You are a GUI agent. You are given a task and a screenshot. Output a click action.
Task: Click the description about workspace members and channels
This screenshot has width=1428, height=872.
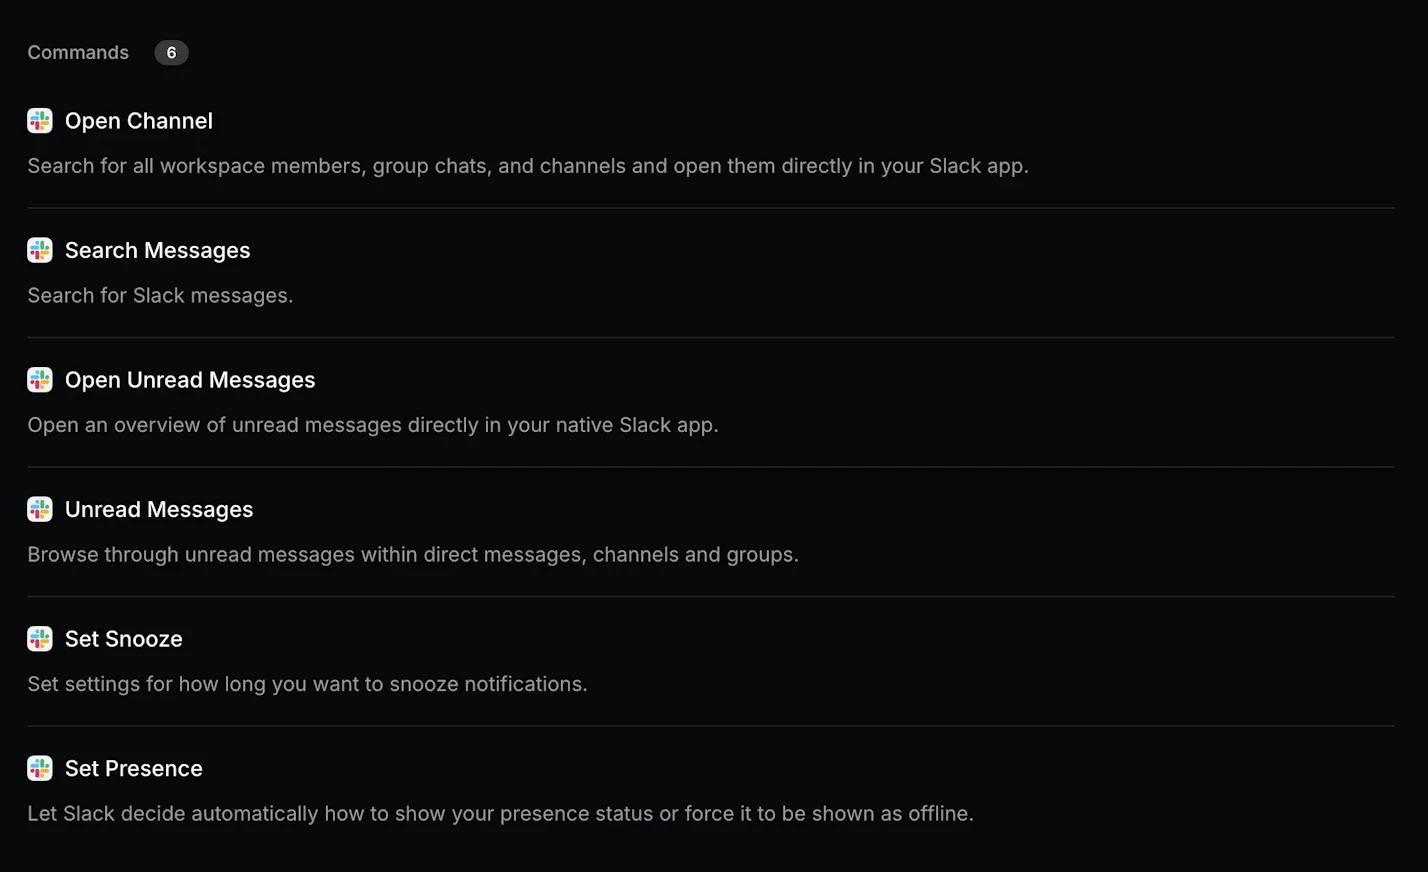(527, 166)
